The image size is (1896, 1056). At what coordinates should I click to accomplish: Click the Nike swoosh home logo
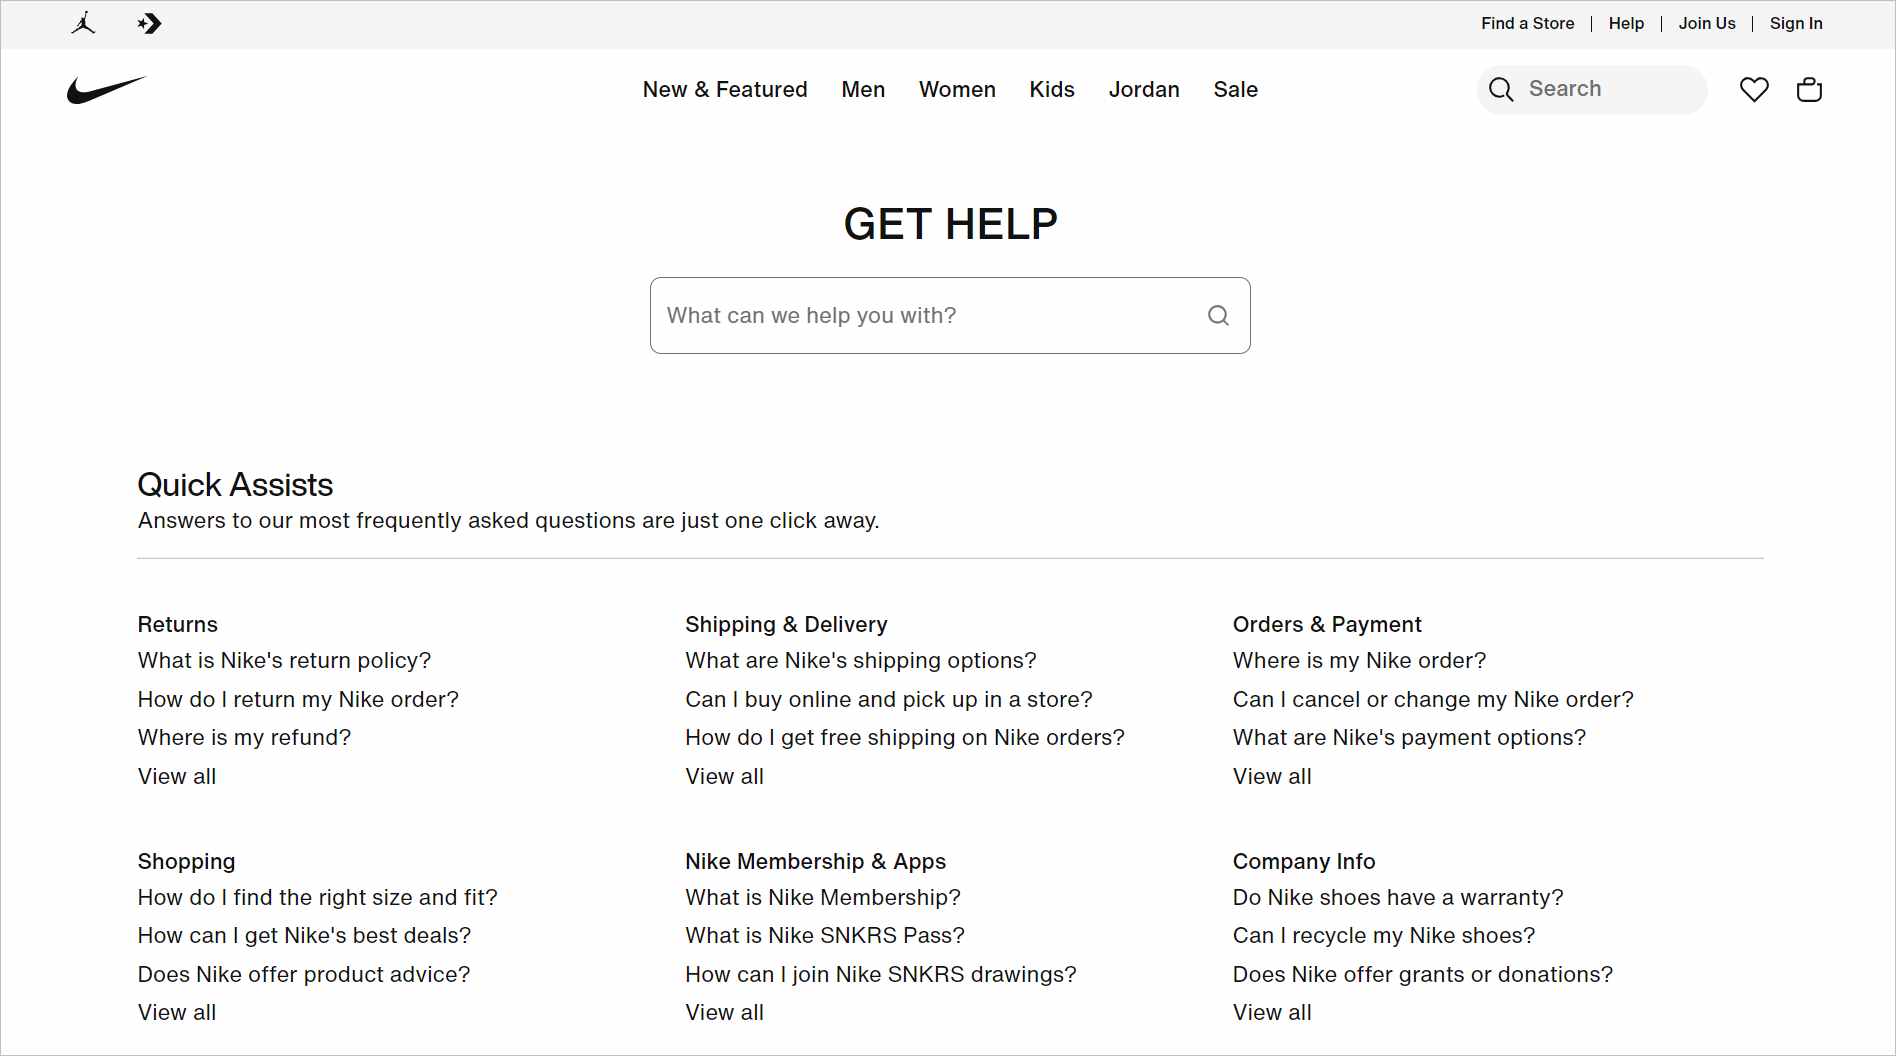(106, 90)
